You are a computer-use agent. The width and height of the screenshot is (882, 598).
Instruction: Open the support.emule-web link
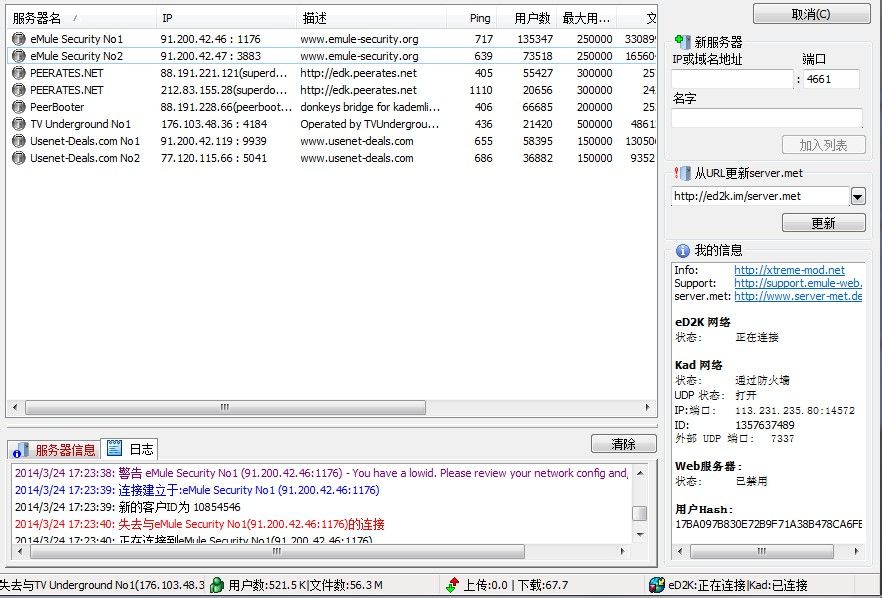coord(798,283)
